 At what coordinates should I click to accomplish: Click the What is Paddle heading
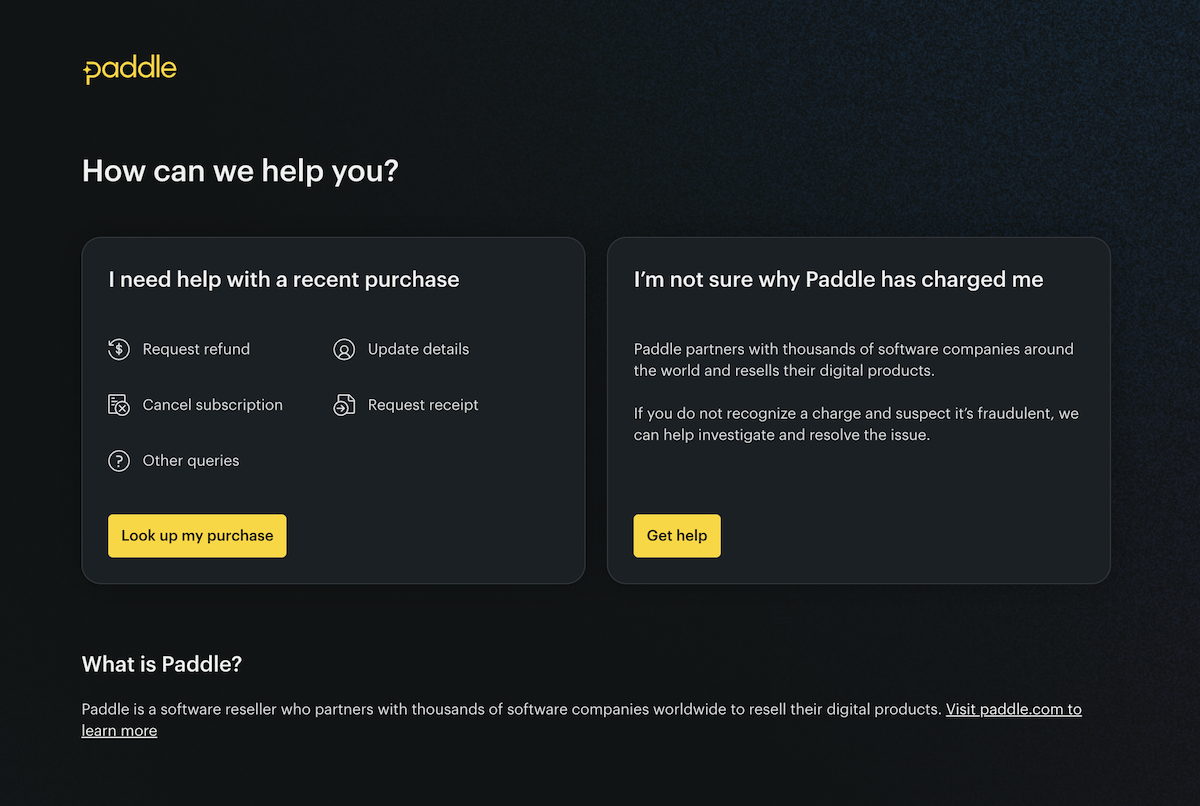click(162, 664)
